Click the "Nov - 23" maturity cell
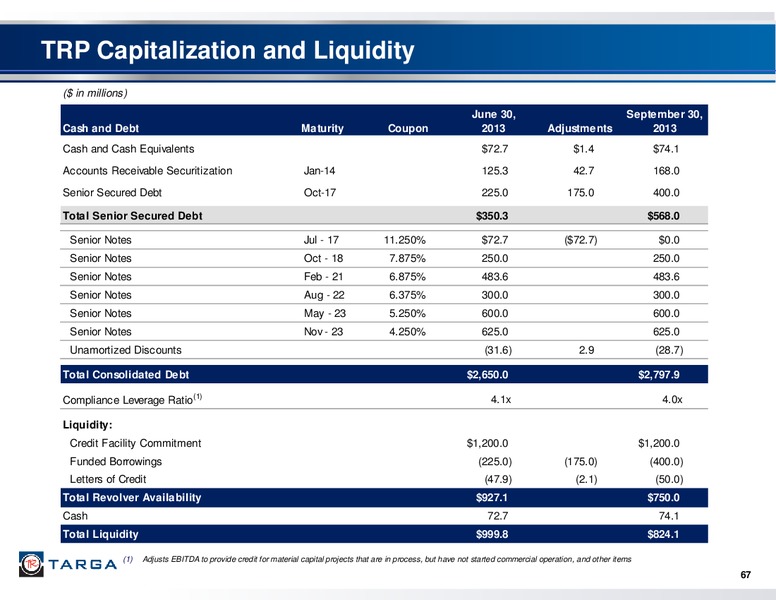776x600 pixels. 323,332
